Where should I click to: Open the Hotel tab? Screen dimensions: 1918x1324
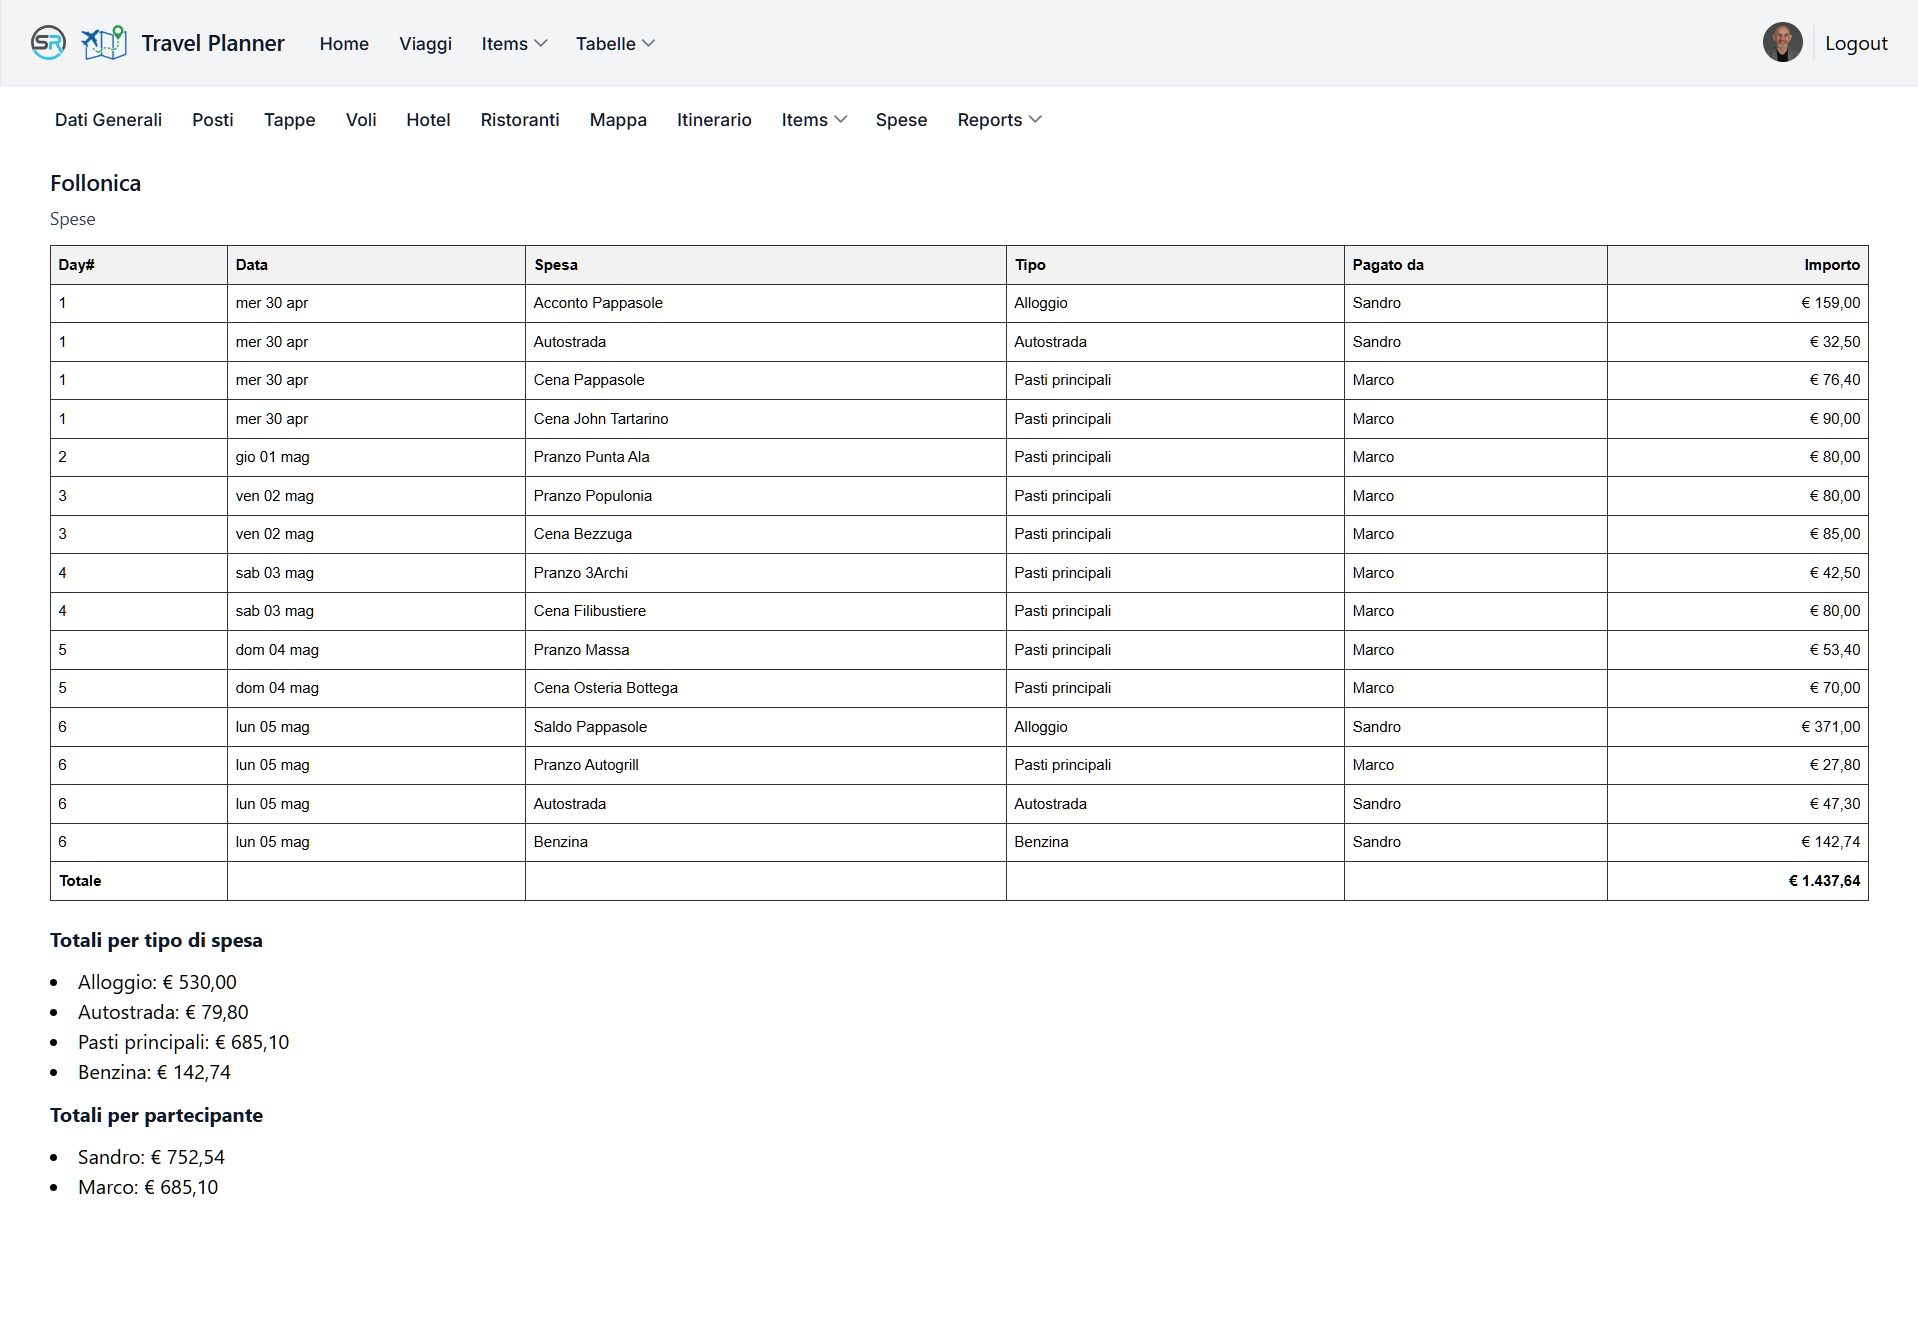pos(428,120)
